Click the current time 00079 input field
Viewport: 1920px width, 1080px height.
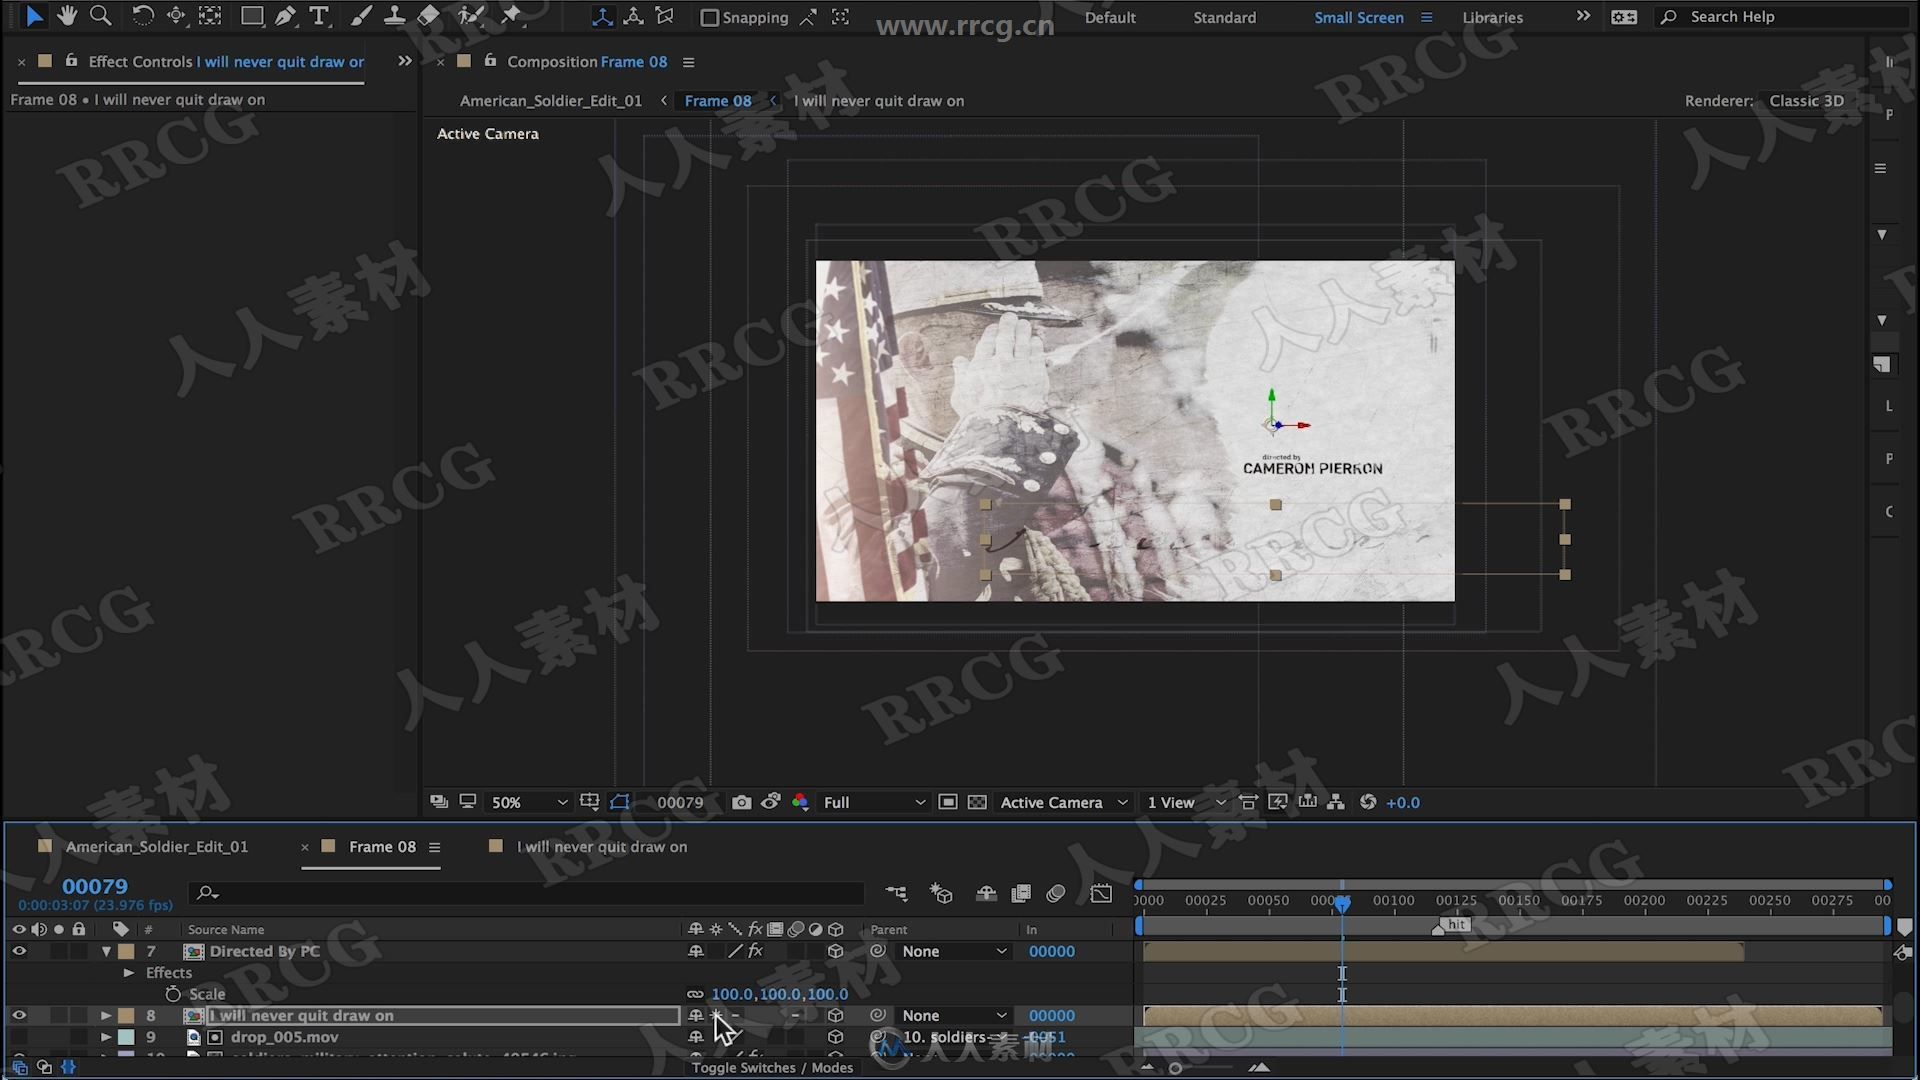[96, 885]
